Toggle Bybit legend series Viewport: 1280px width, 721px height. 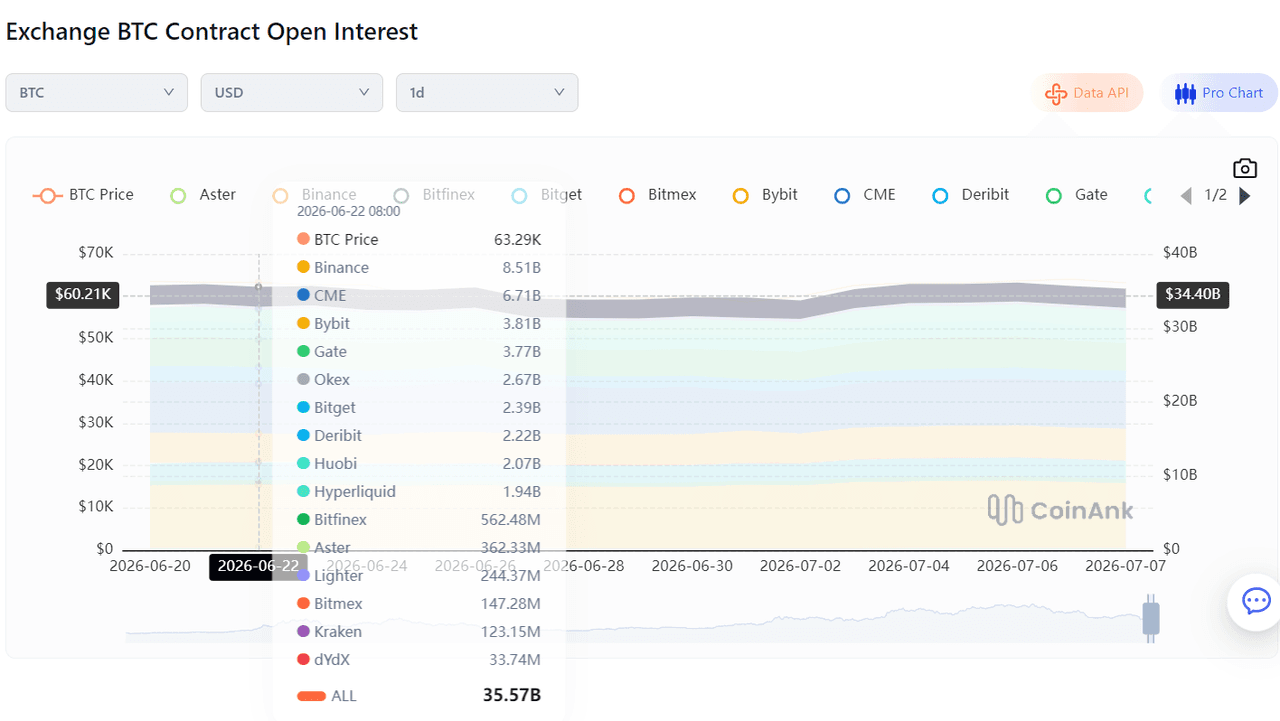pos(765,195)
